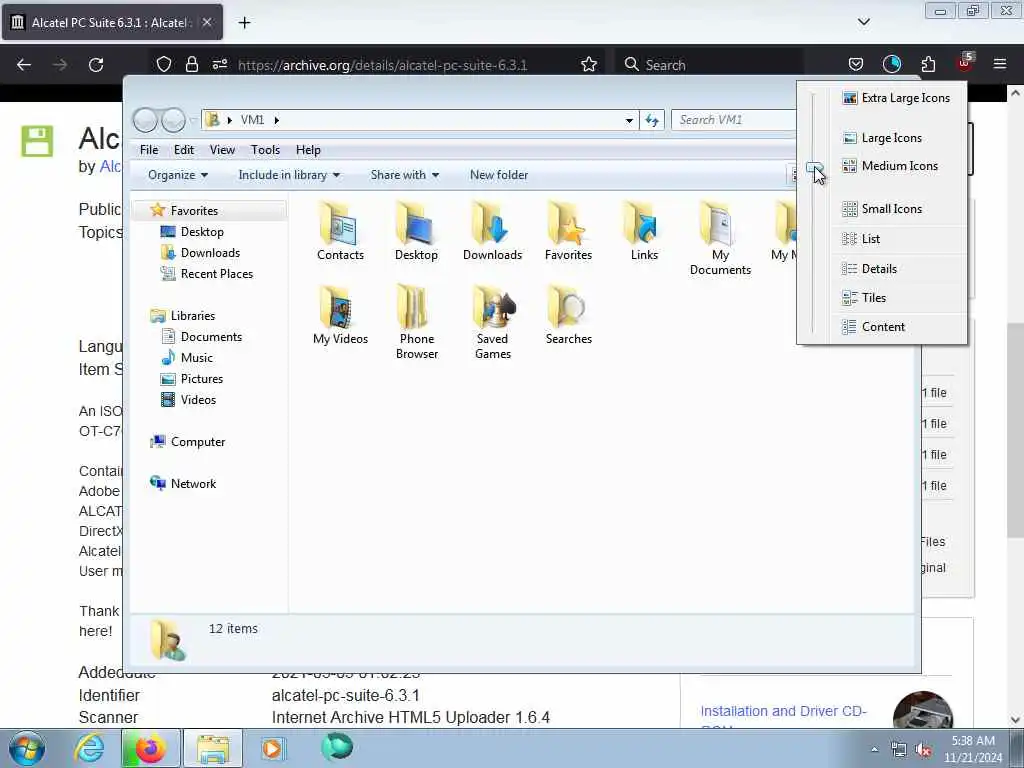Viewport: 1024px width, 768px height.
Task: Click the view size slider handle
Action: coord(813,168)
